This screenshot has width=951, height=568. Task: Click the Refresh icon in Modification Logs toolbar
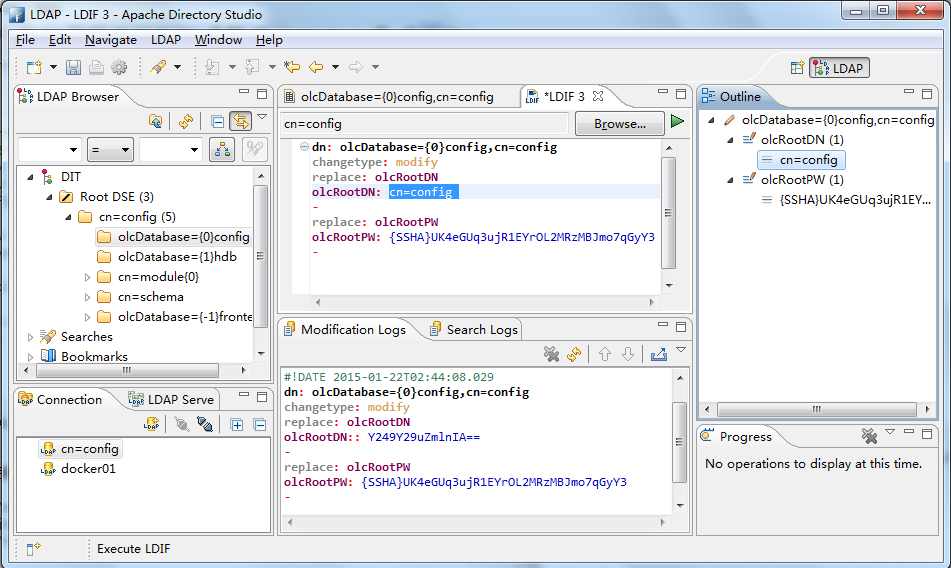[574, 354]
